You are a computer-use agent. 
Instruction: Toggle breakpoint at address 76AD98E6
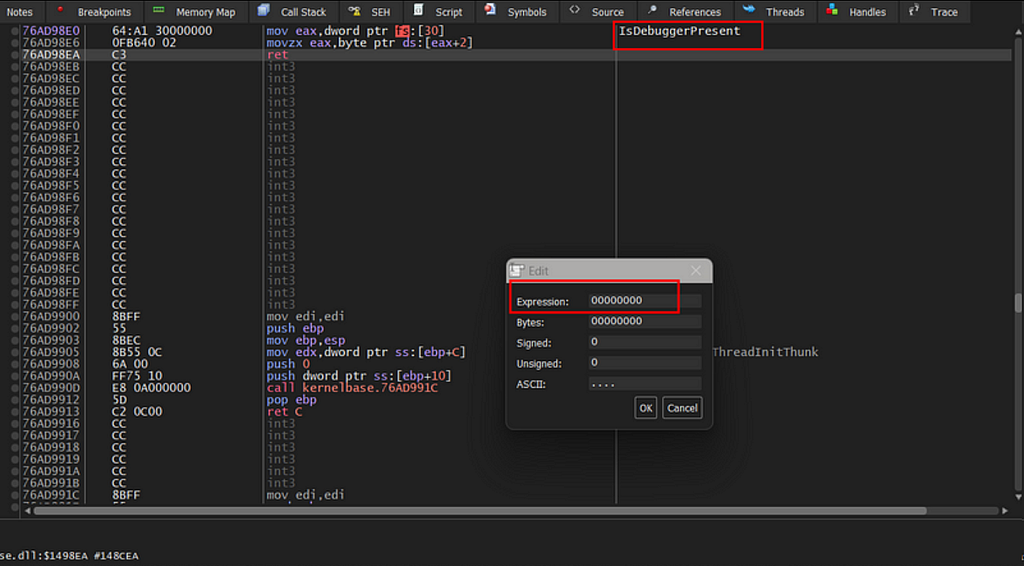coord(14,42)
